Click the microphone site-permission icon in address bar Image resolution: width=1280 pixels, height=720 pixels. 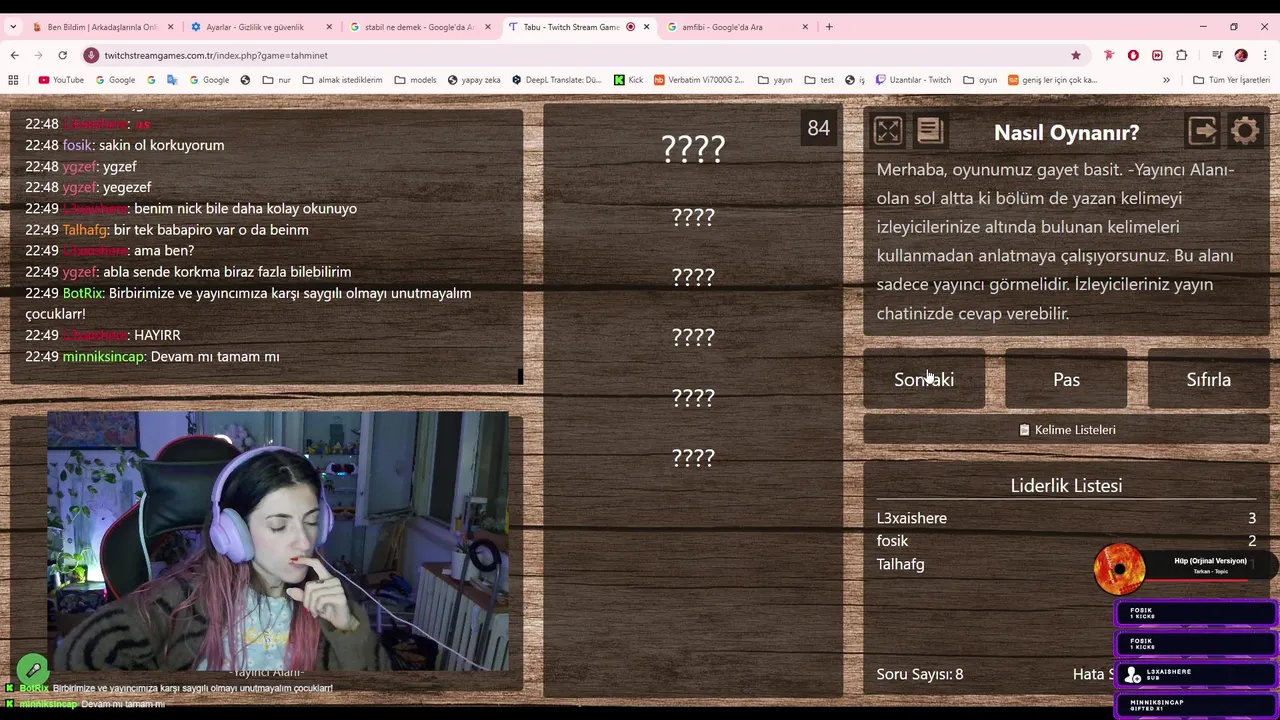(91, 55)
